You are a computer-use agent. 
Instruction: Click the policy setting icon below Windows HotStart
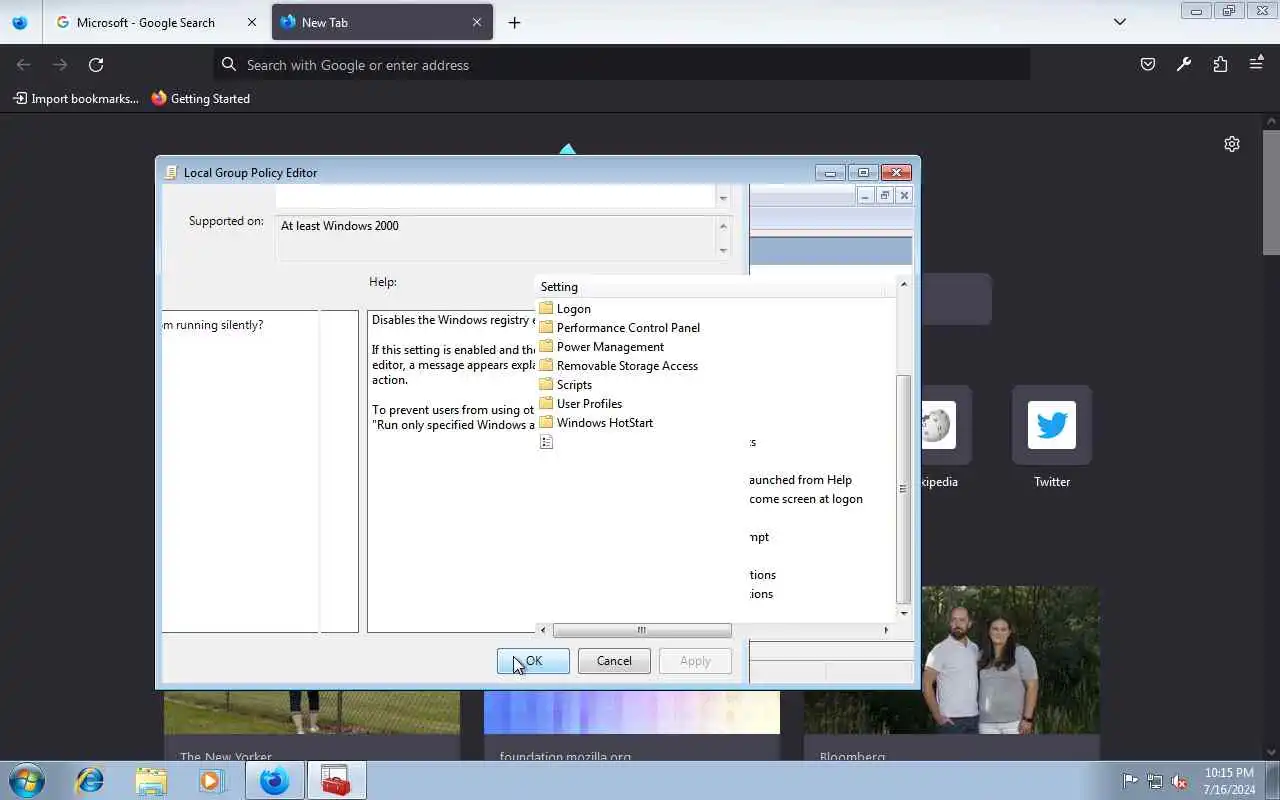[x=546, y=441]
